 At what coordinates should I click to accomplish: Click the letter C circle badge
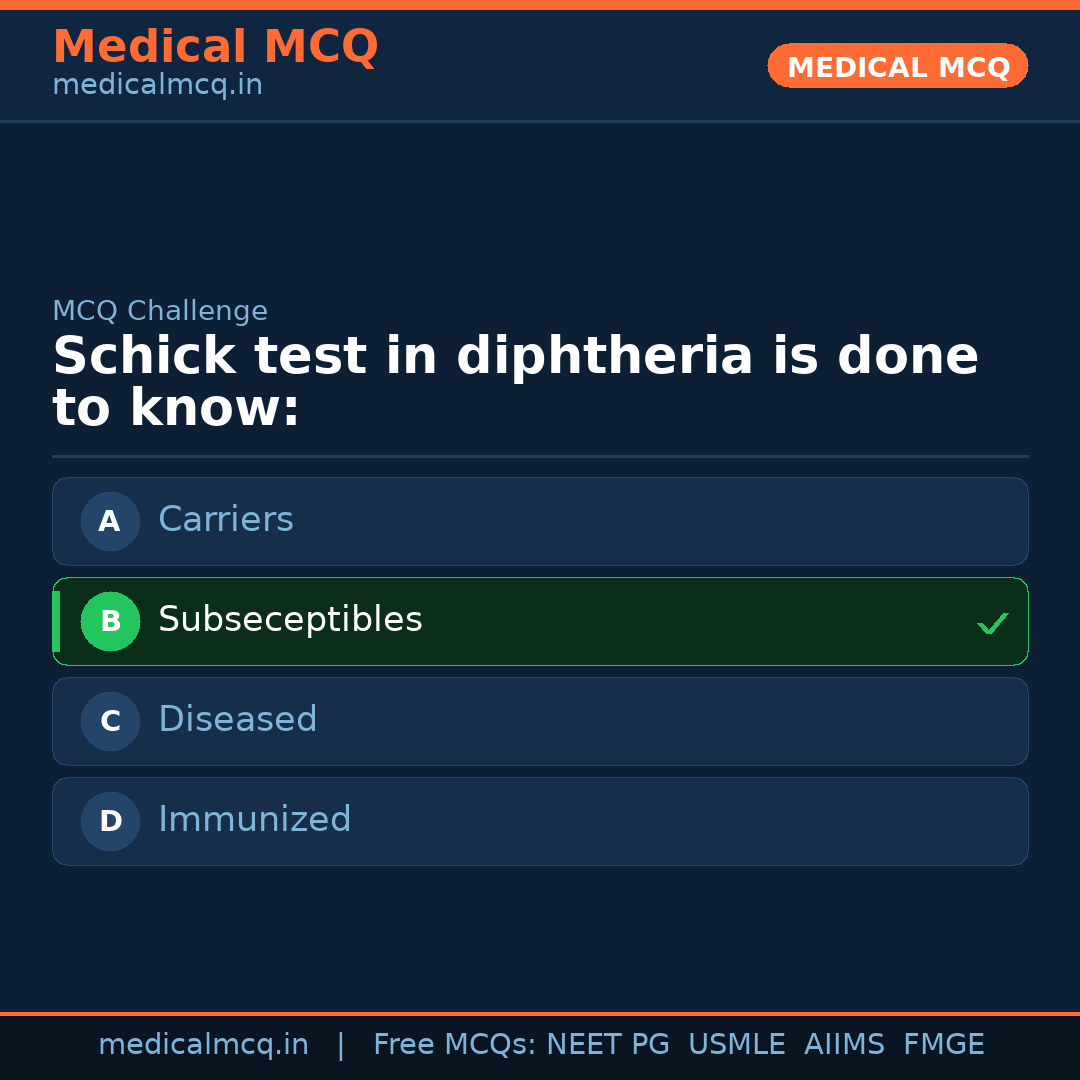[110, 721]
